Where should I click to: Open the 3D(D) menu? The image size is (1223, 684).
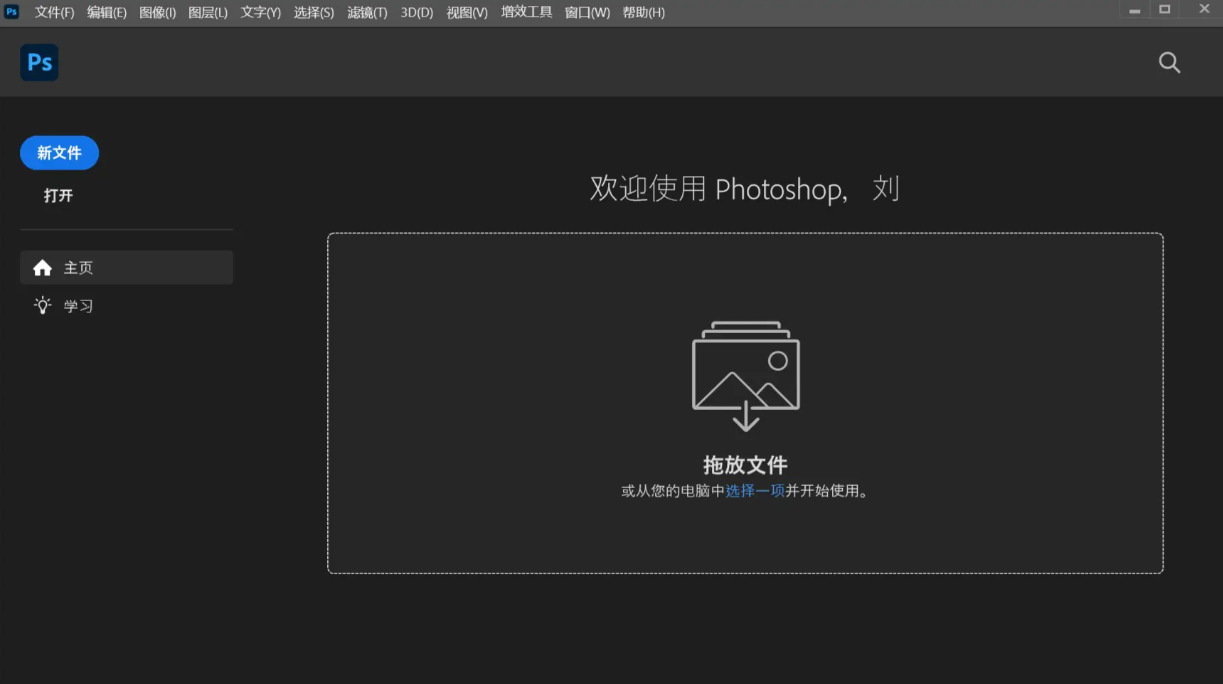417,13
